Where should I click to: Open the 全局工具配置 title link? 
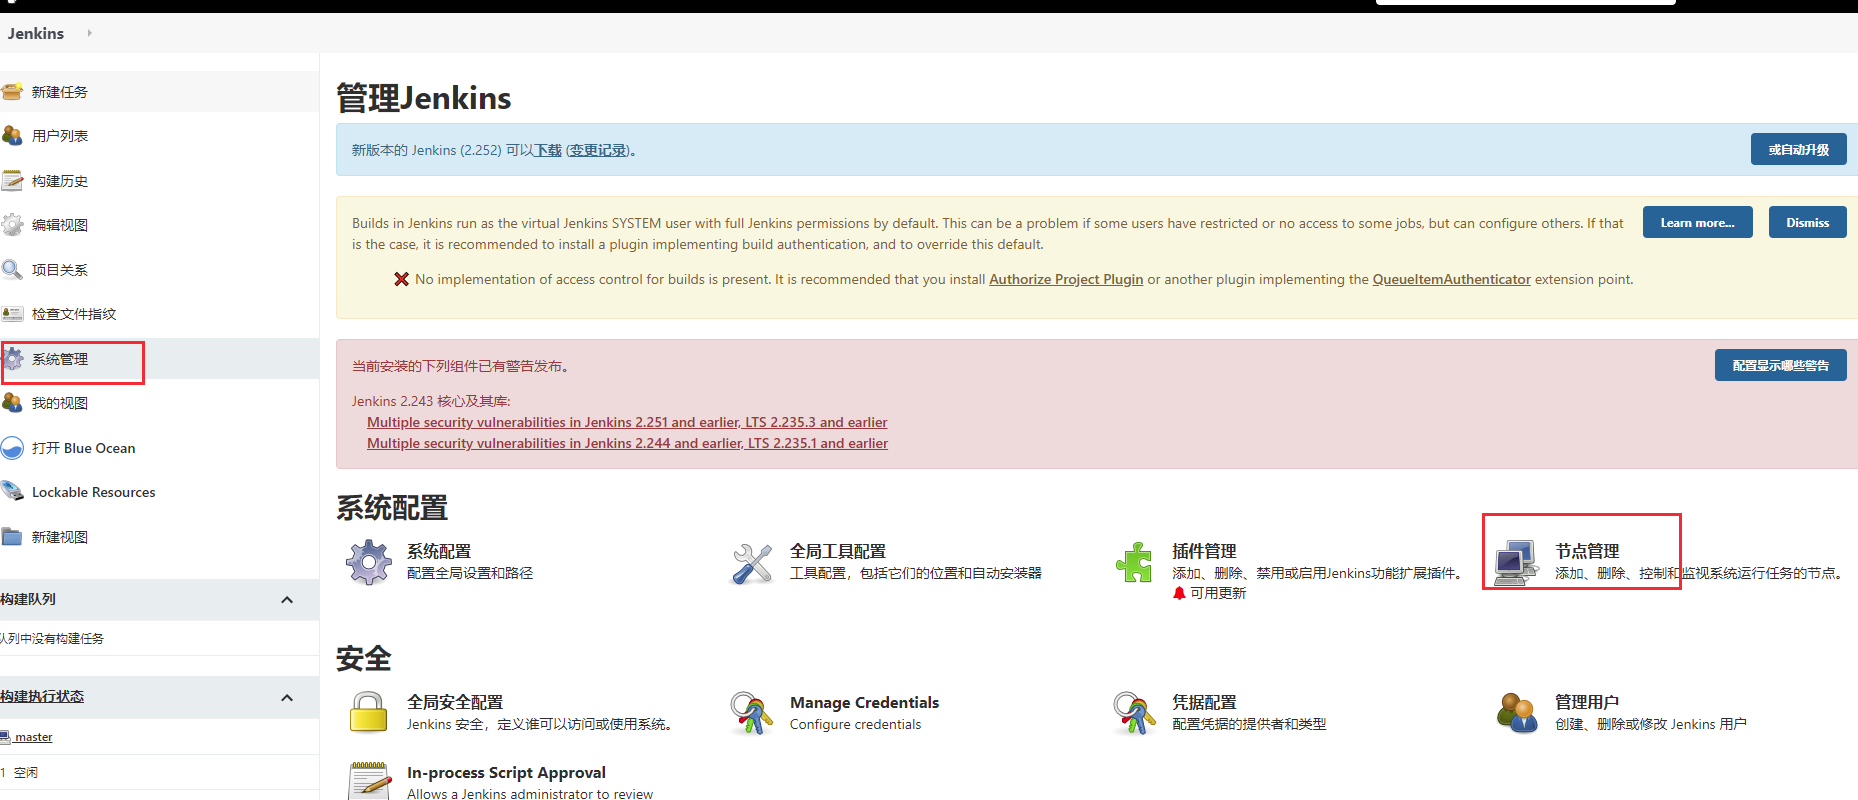tap(838, 551)
